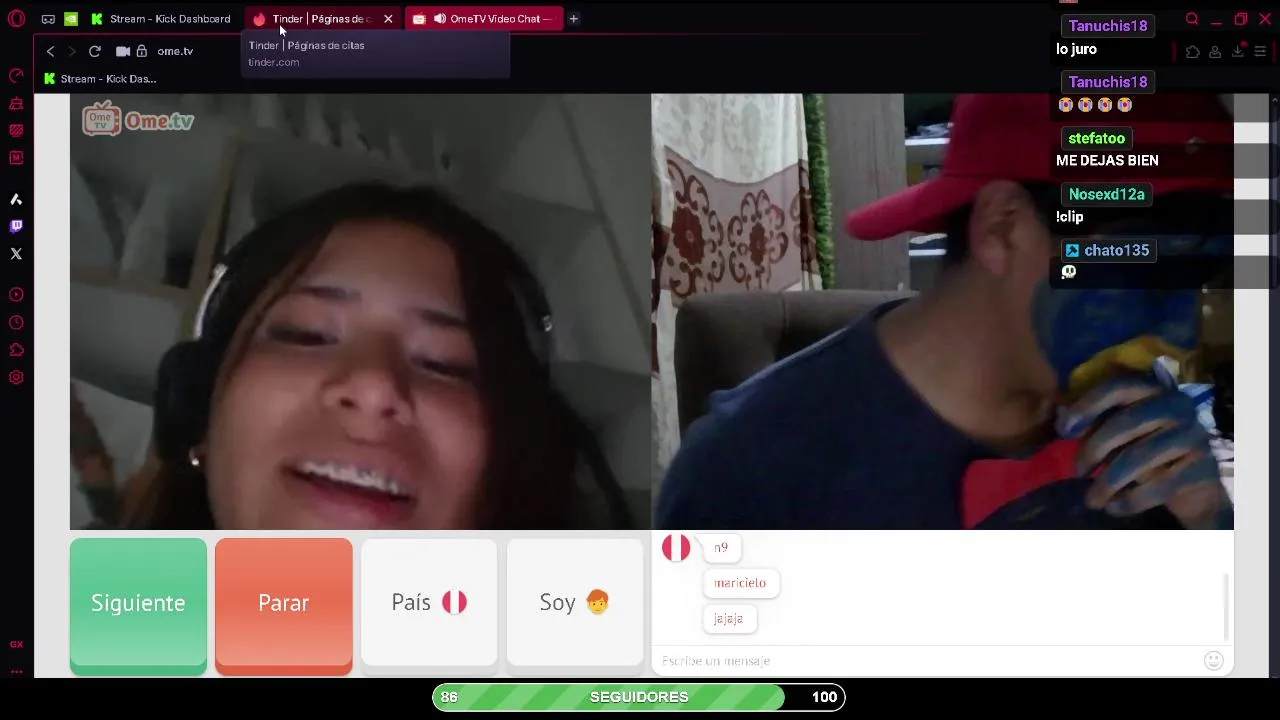This screenshot has height=720, width=1280.
Task: Open GX Corner controller icon
Action: (48, 19)
